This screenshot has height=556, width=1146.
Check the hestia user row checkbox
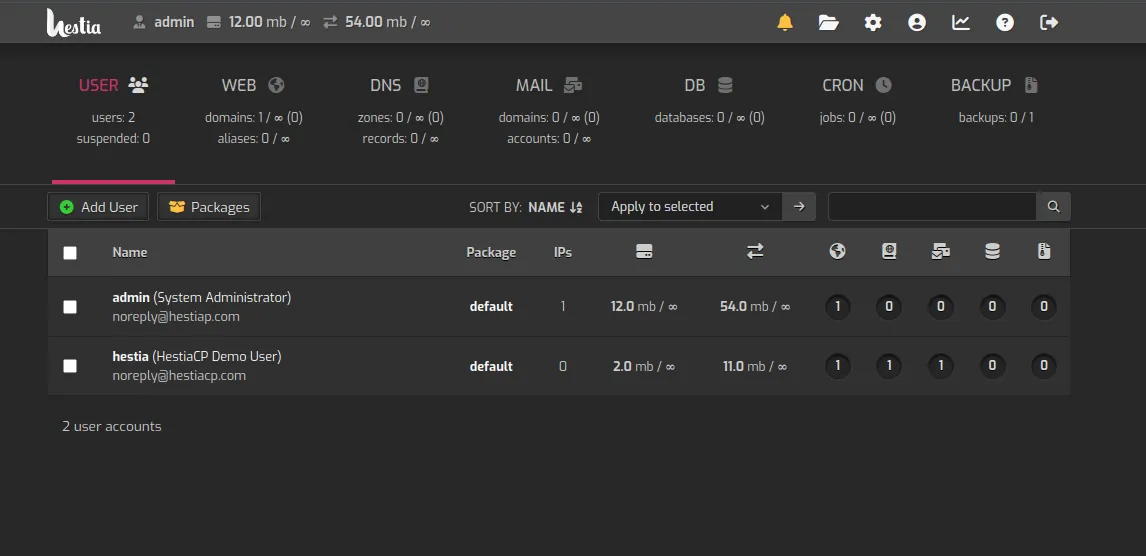[70, 366]
